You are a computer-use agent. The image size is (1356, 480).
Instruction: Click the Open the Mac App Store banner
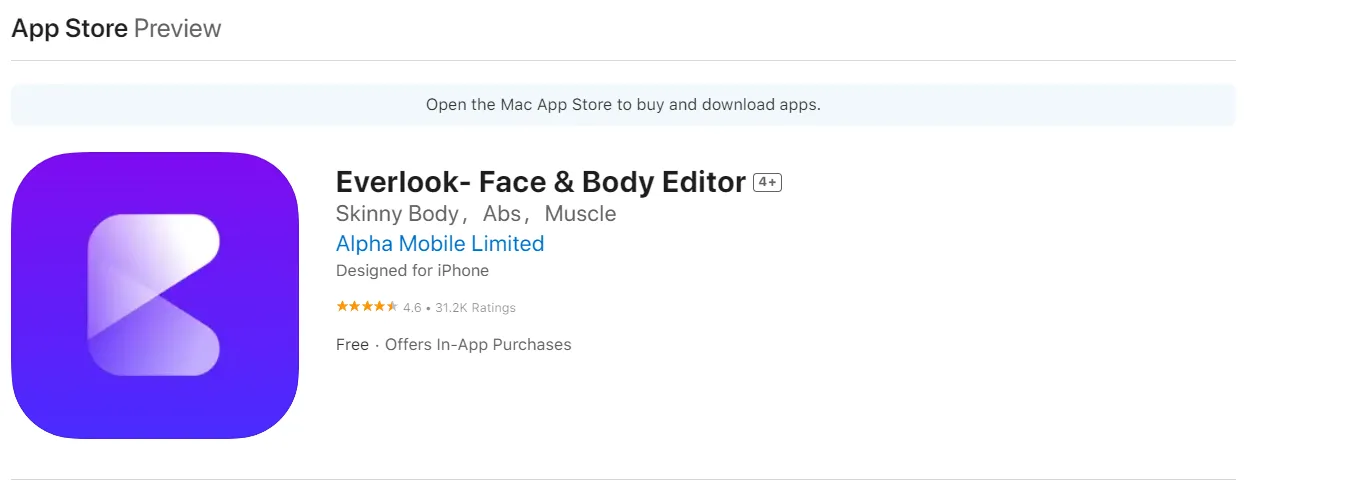623,104
